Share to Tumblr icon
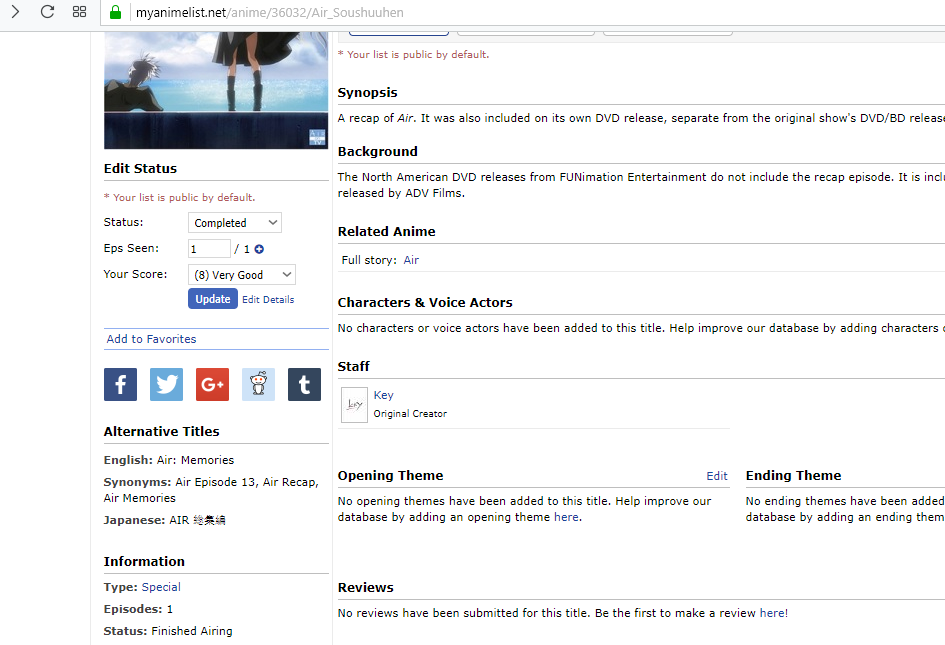This screenshot has width=945, height=645. [304, 384]
